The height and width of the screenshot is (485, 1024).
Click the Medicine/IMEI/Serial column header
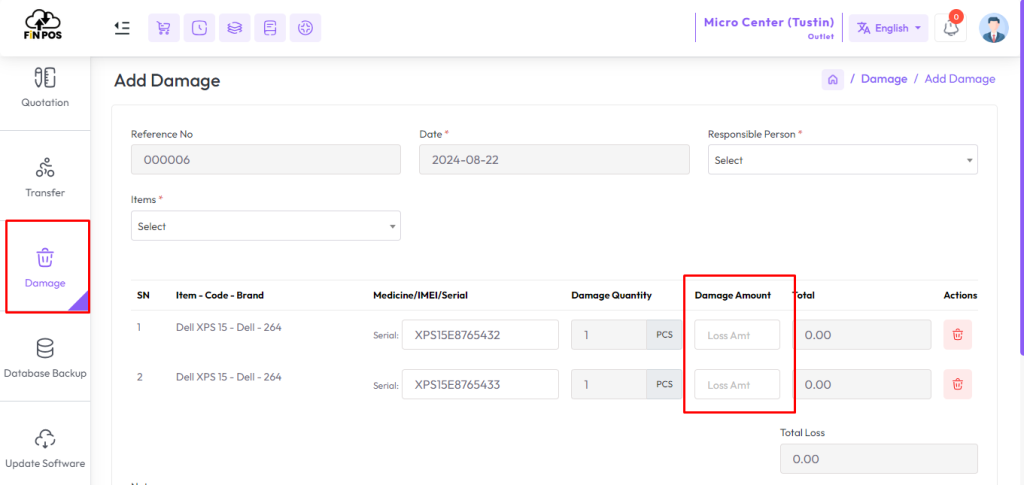tap(421, 295)
